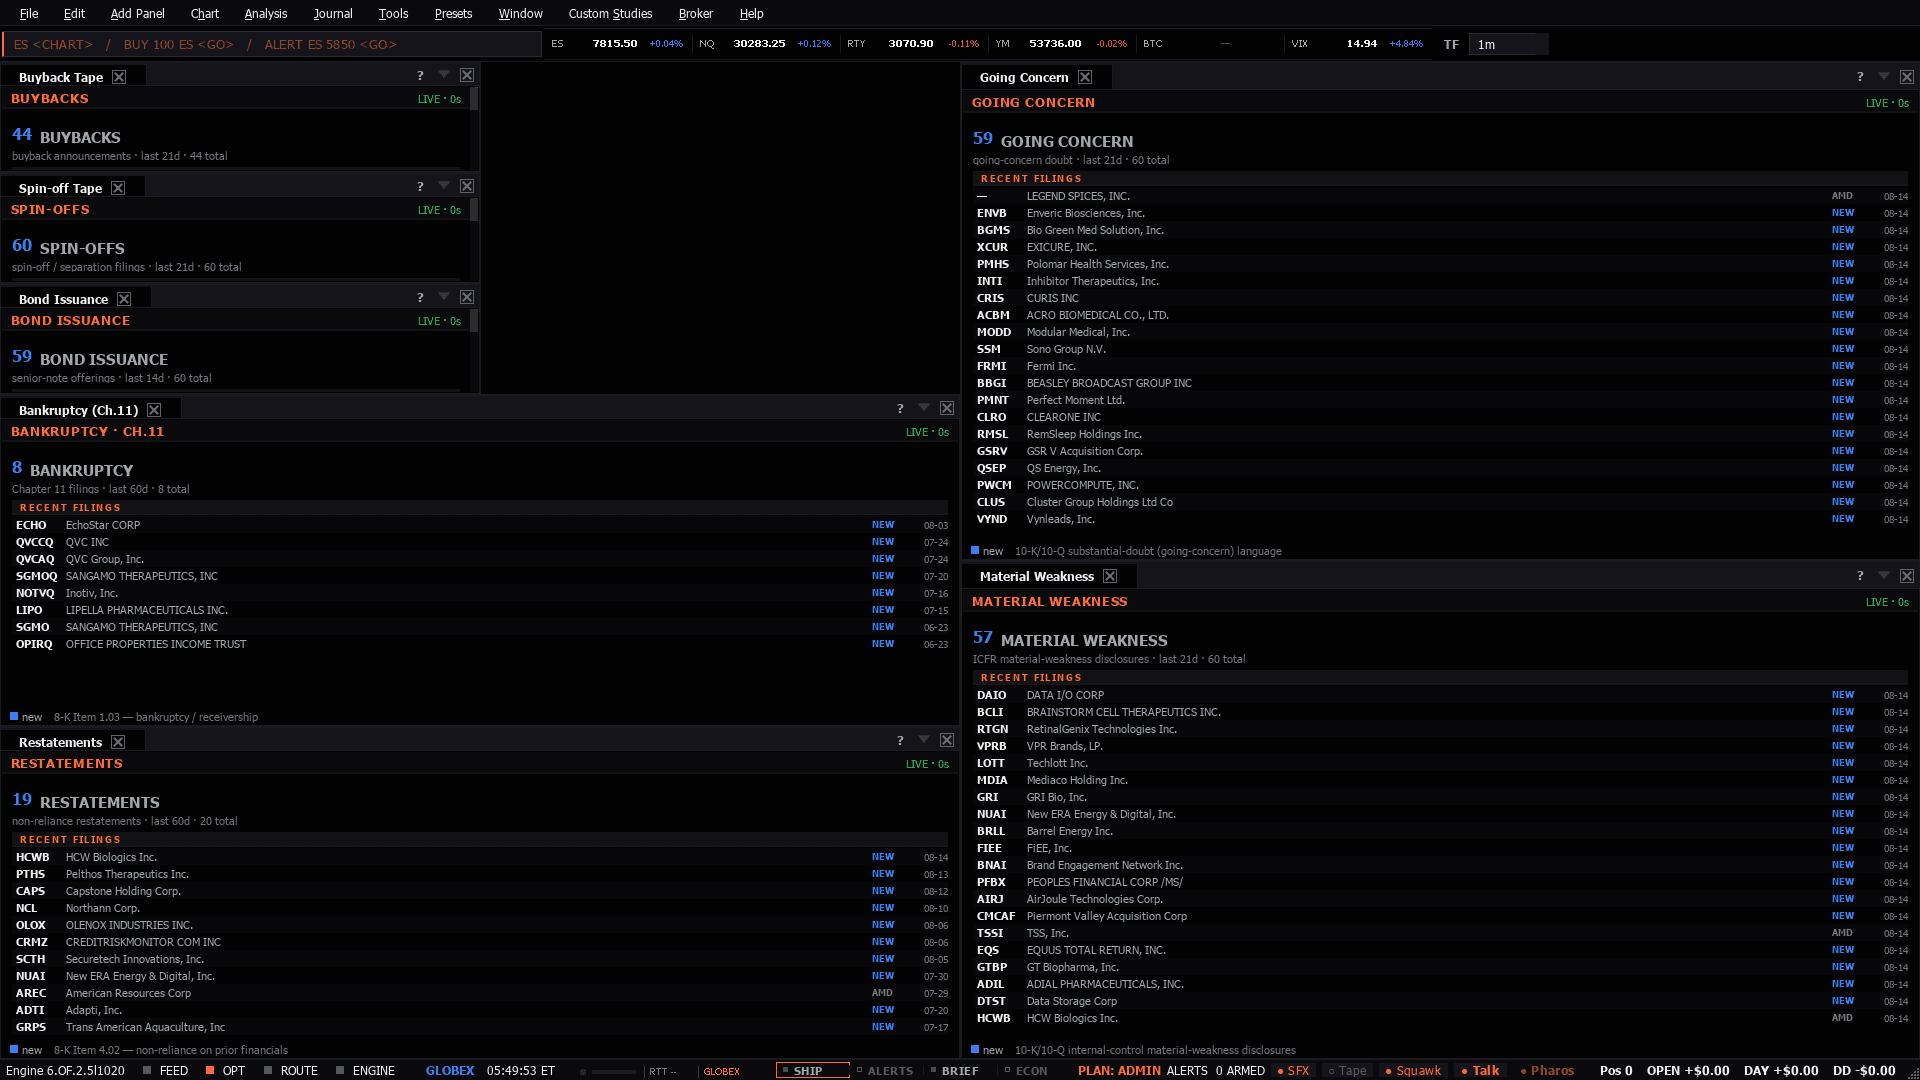Close the Spin-off Tape tab via its X

(118, 188)
